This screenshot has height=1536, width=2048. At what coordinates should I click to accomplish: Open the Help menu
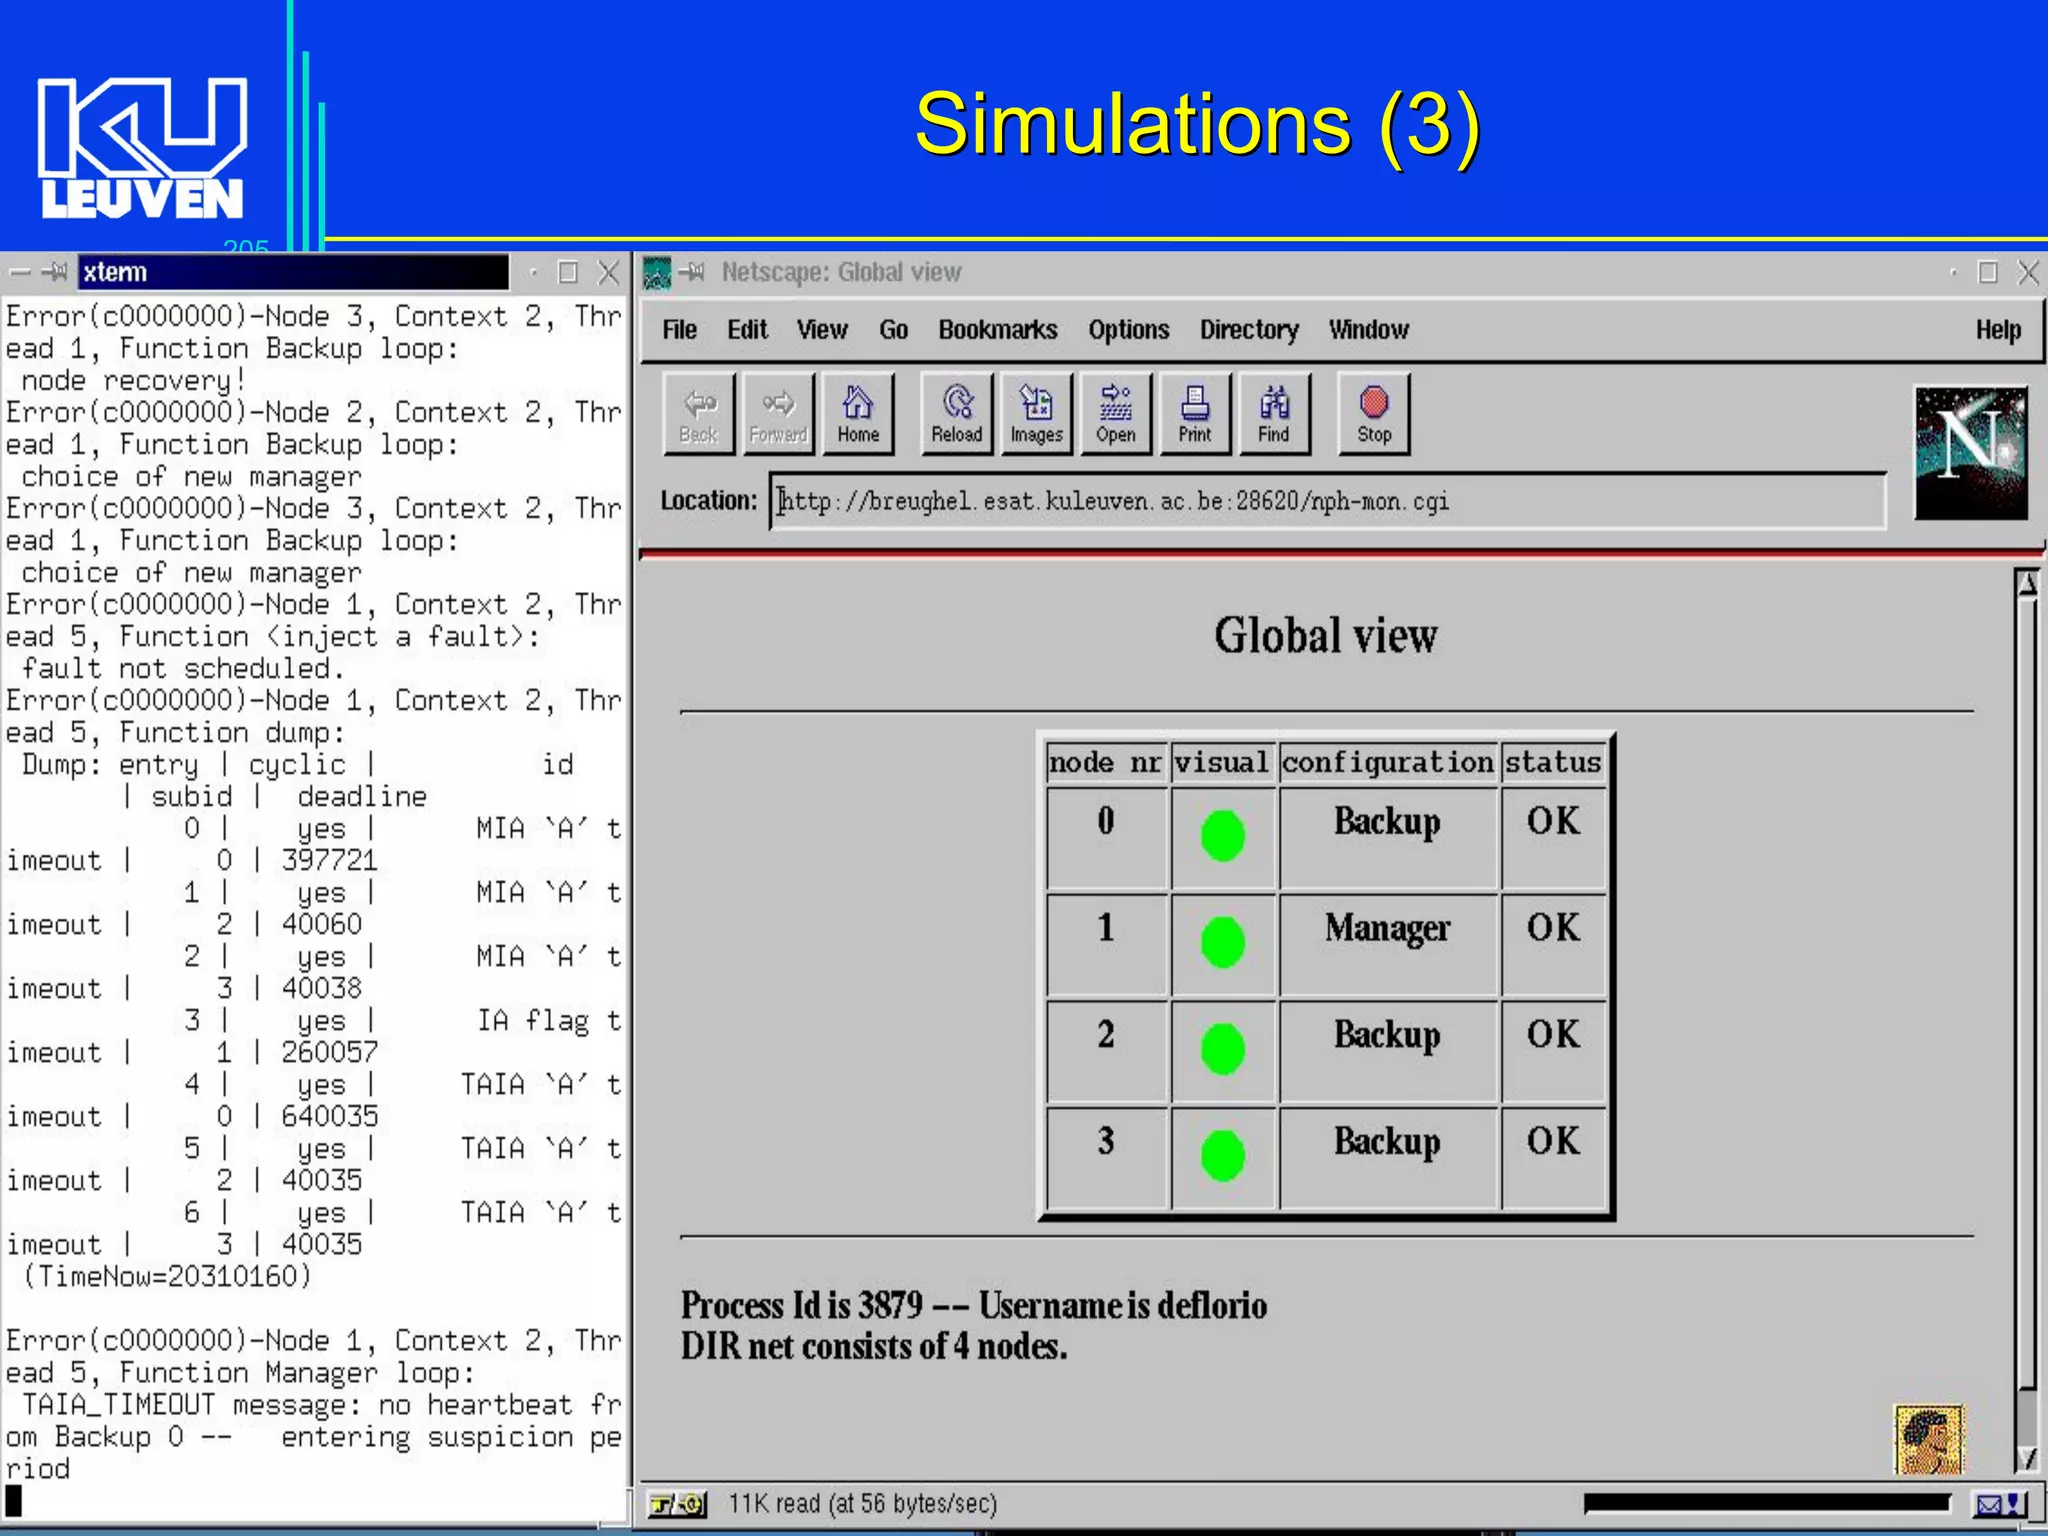pyautogui.click(x=1998, y=330)
